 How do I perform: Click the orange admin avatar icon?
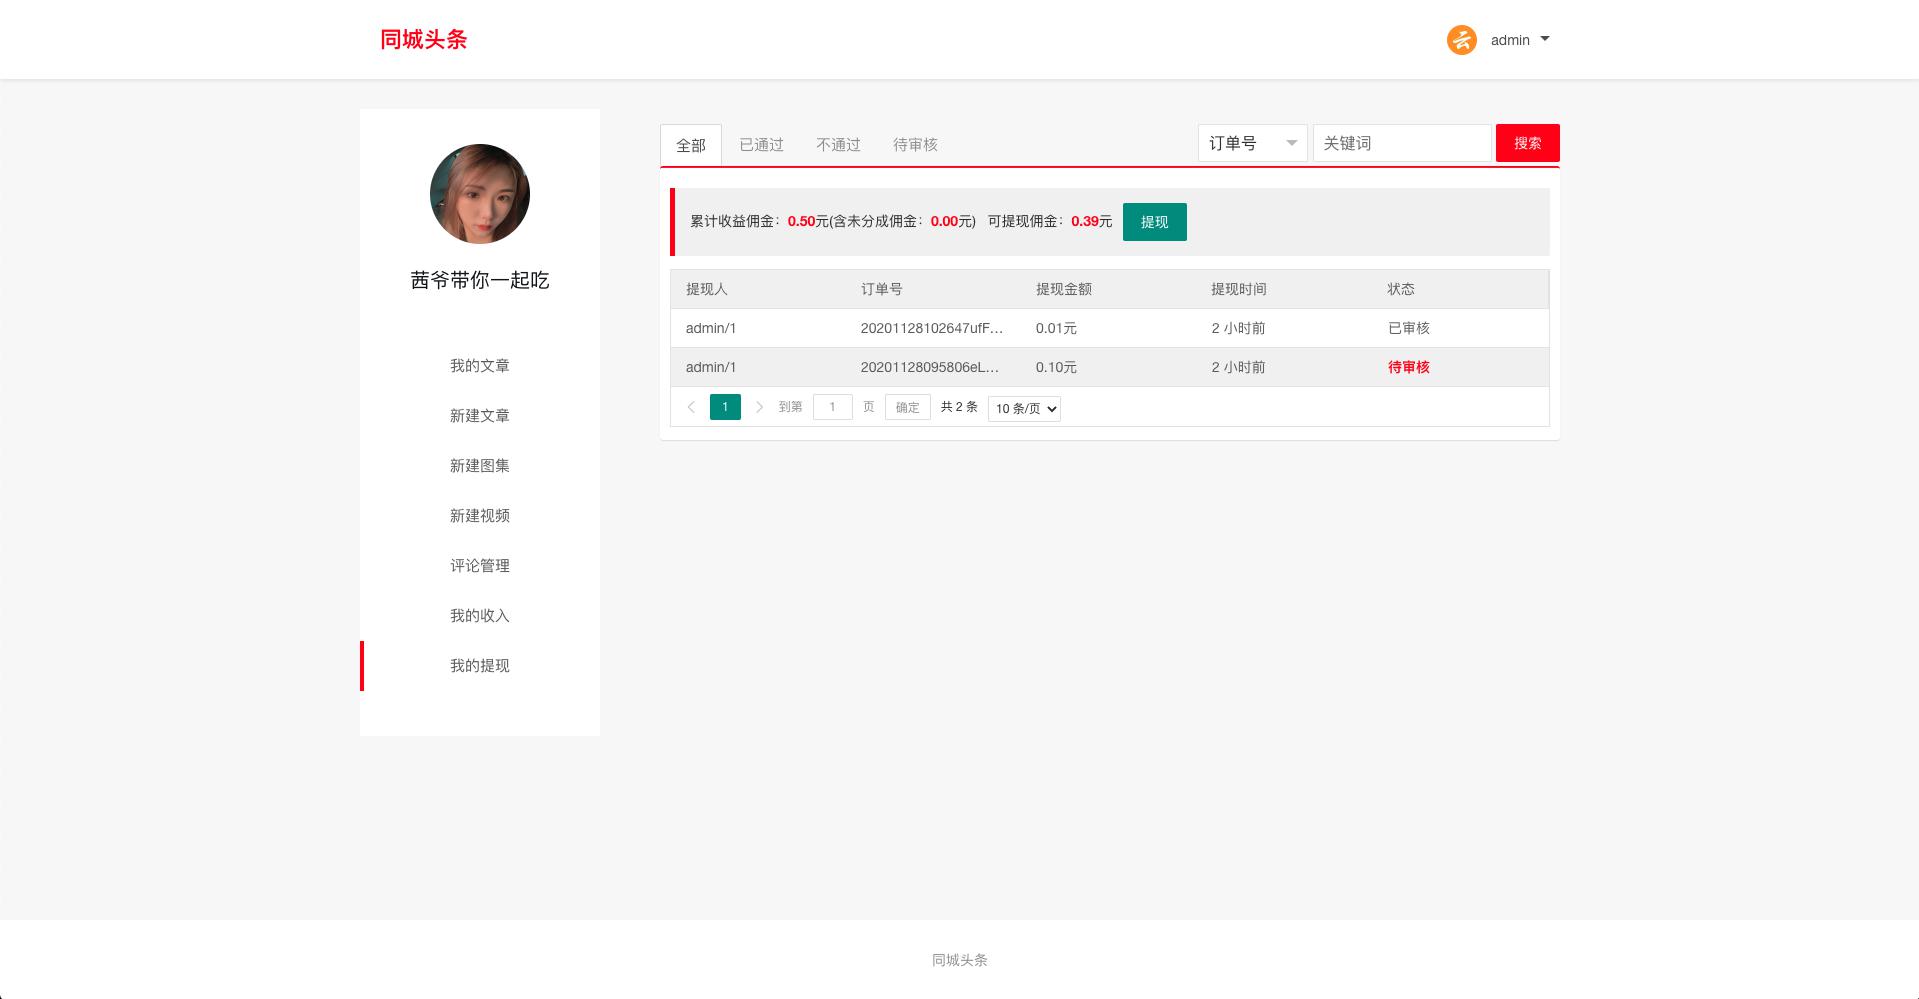click(x=1461, y=40)
